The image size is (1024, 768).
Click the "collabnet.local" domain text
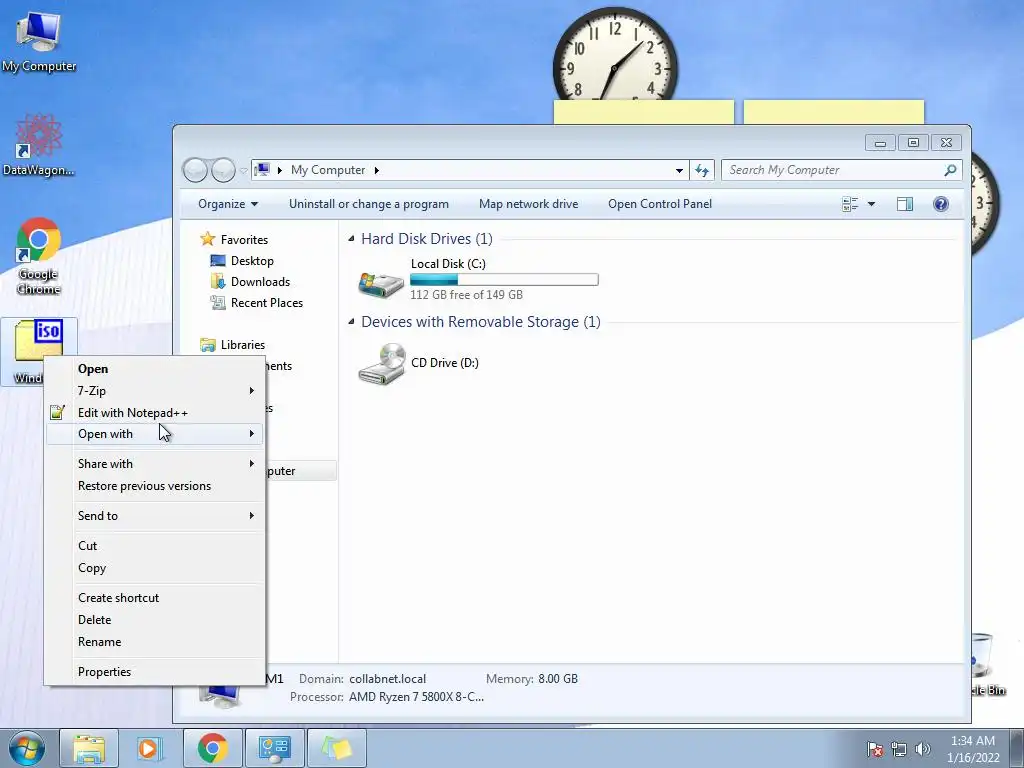point(387,679)
